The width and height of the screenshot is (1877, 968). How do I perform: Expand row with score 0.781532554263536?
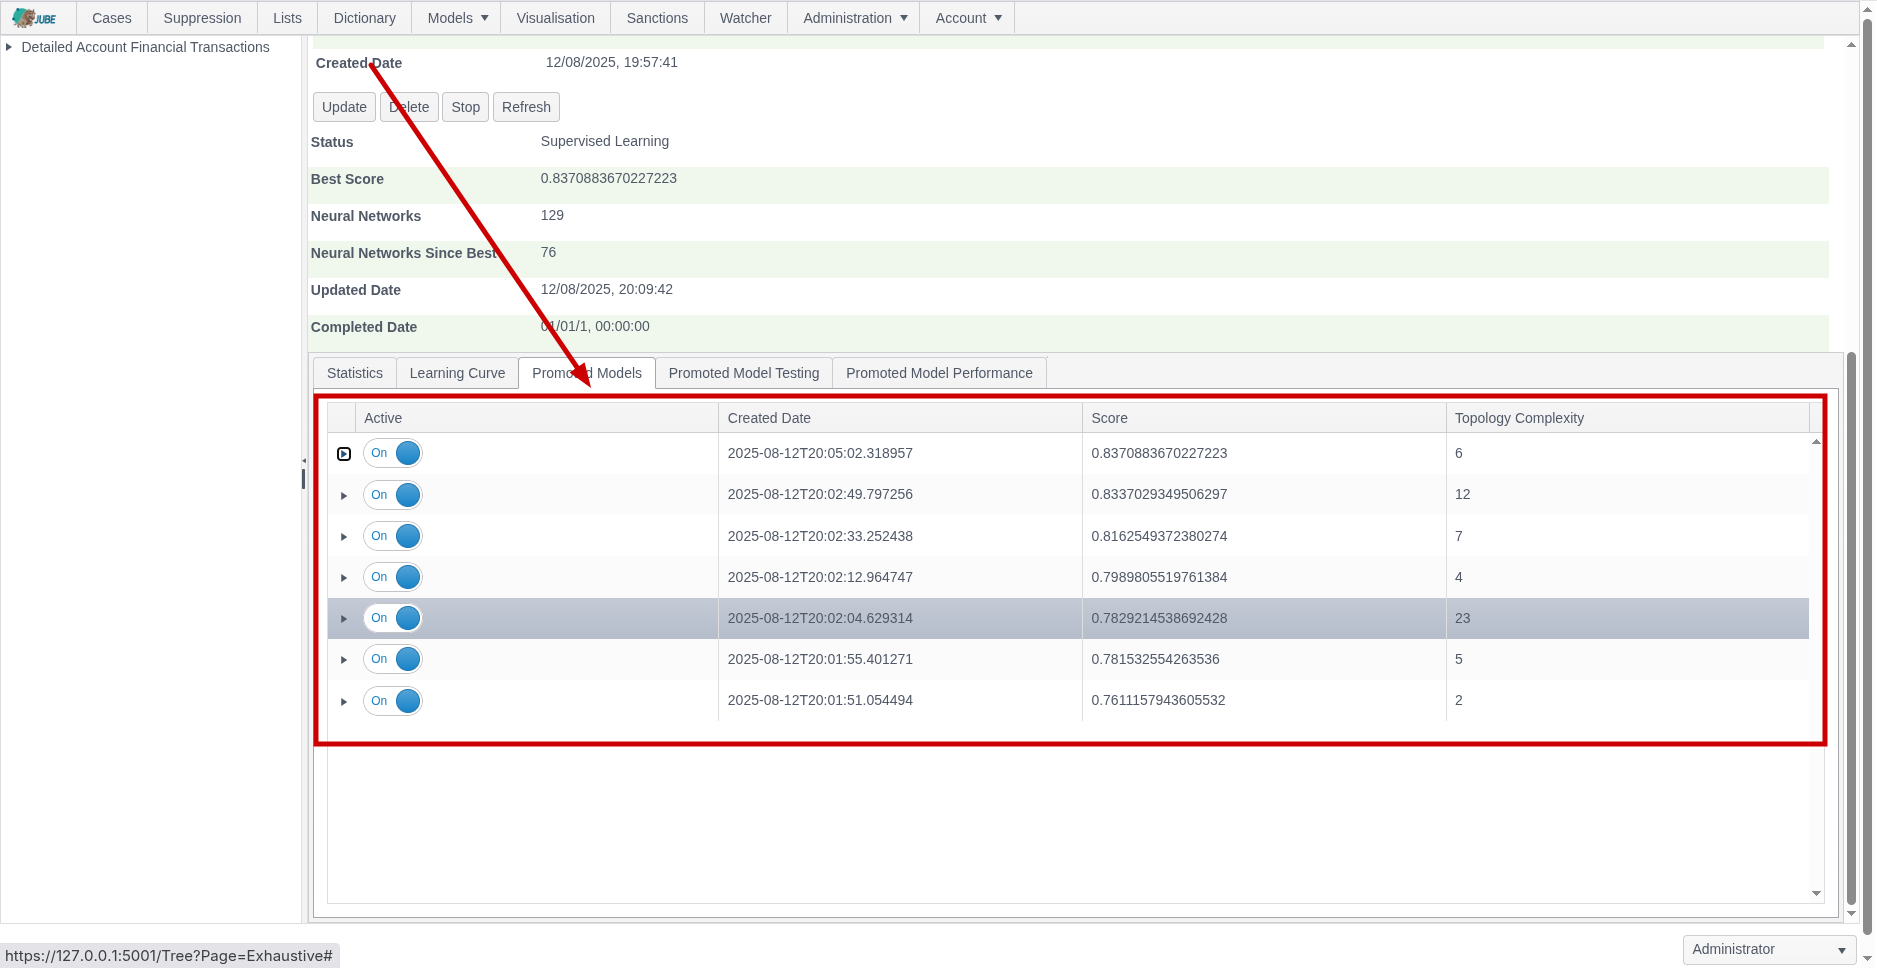tap(344, 660)
